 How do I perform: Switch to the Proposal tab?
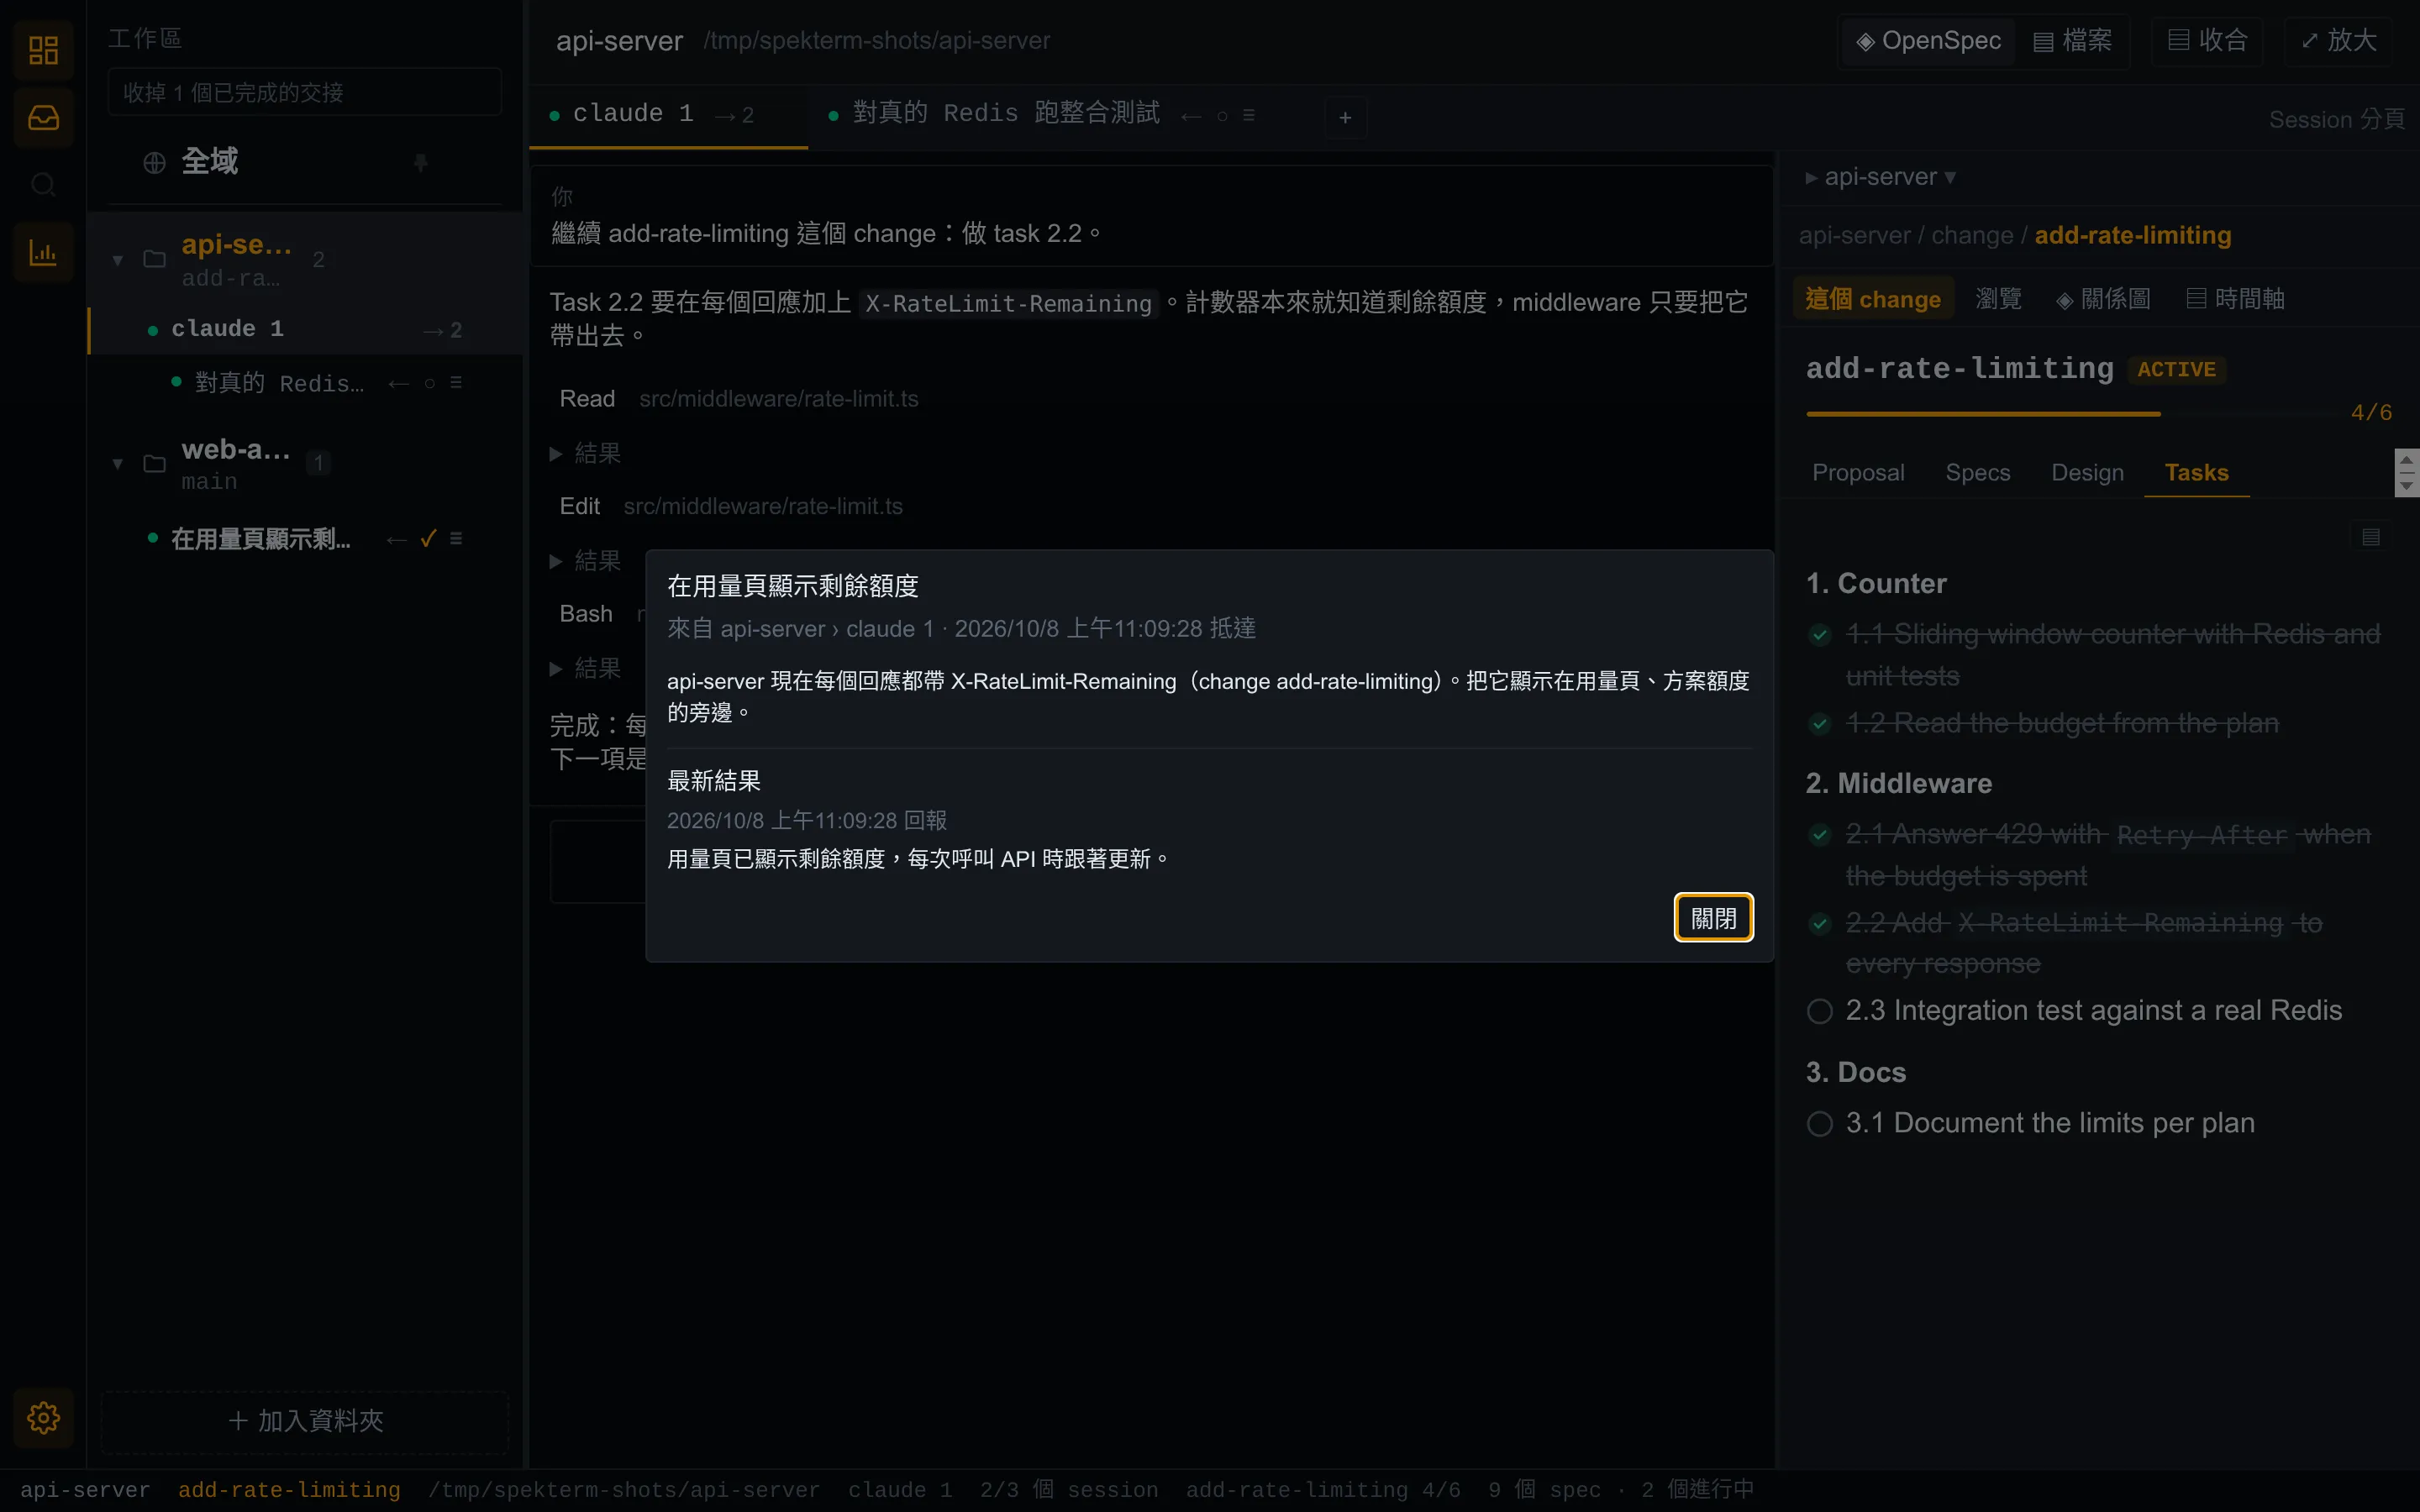point(1858,472)
